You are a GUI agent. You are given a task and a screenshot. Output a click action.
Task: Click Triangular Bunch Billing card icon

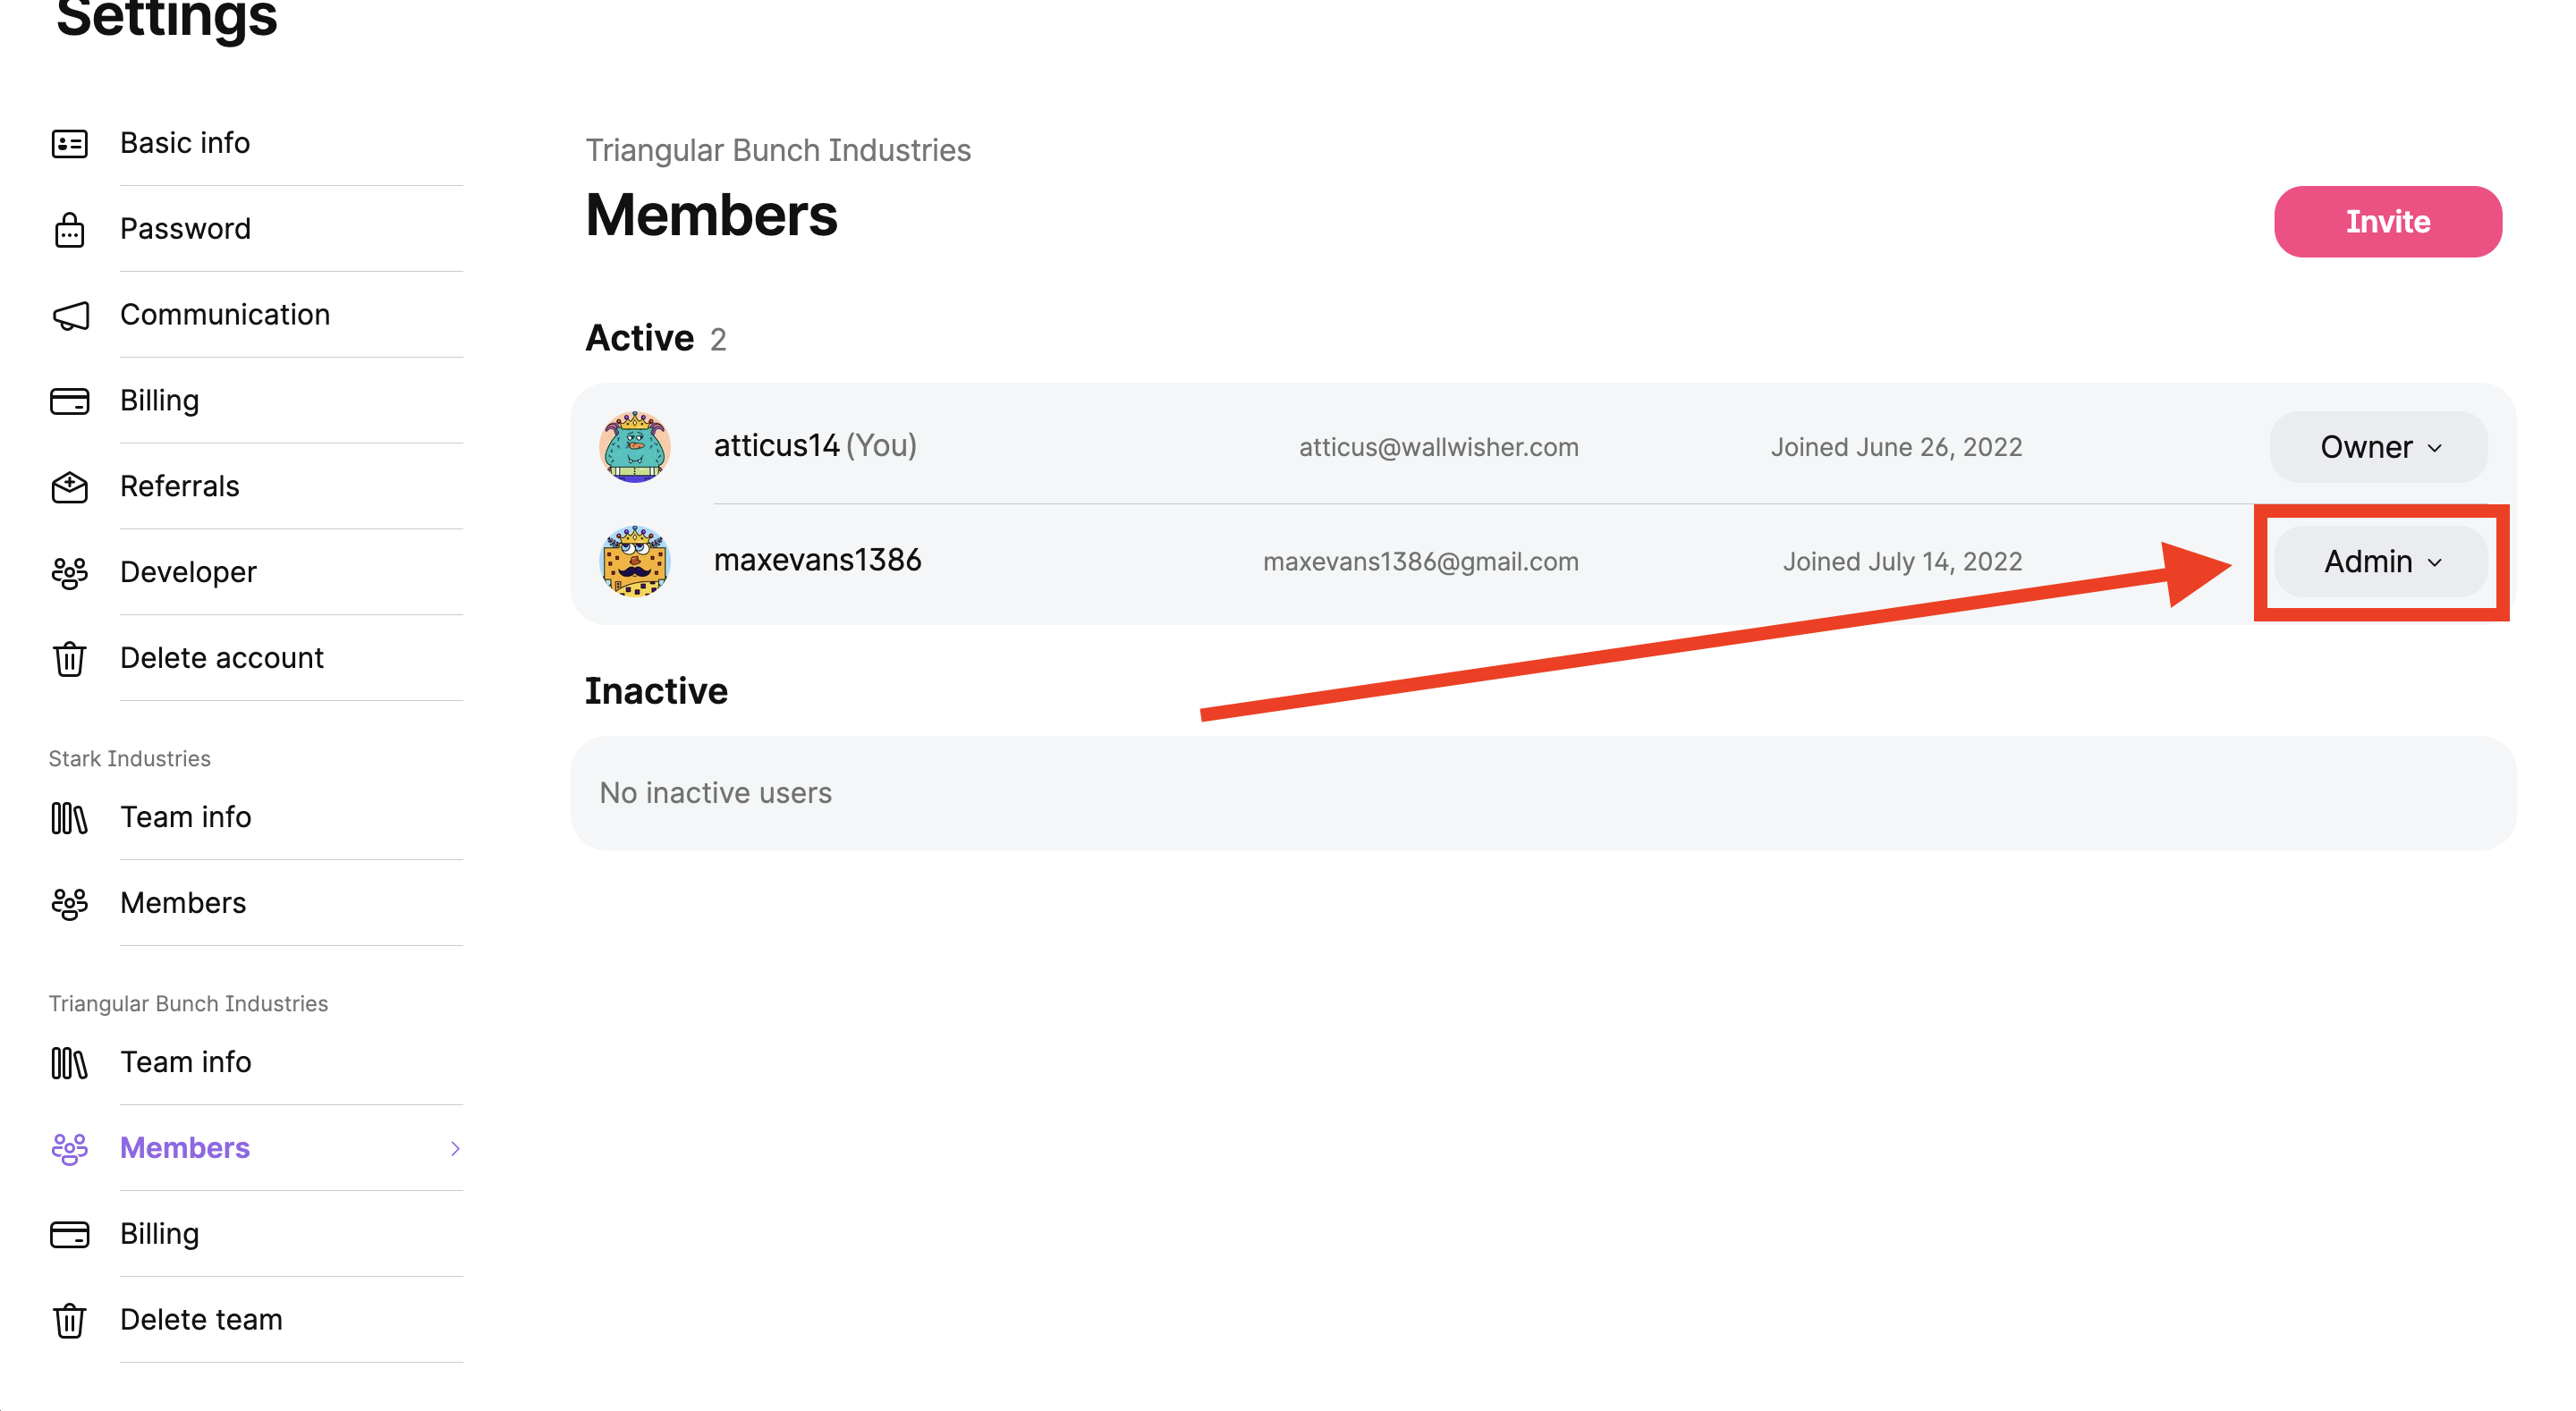69,1235
